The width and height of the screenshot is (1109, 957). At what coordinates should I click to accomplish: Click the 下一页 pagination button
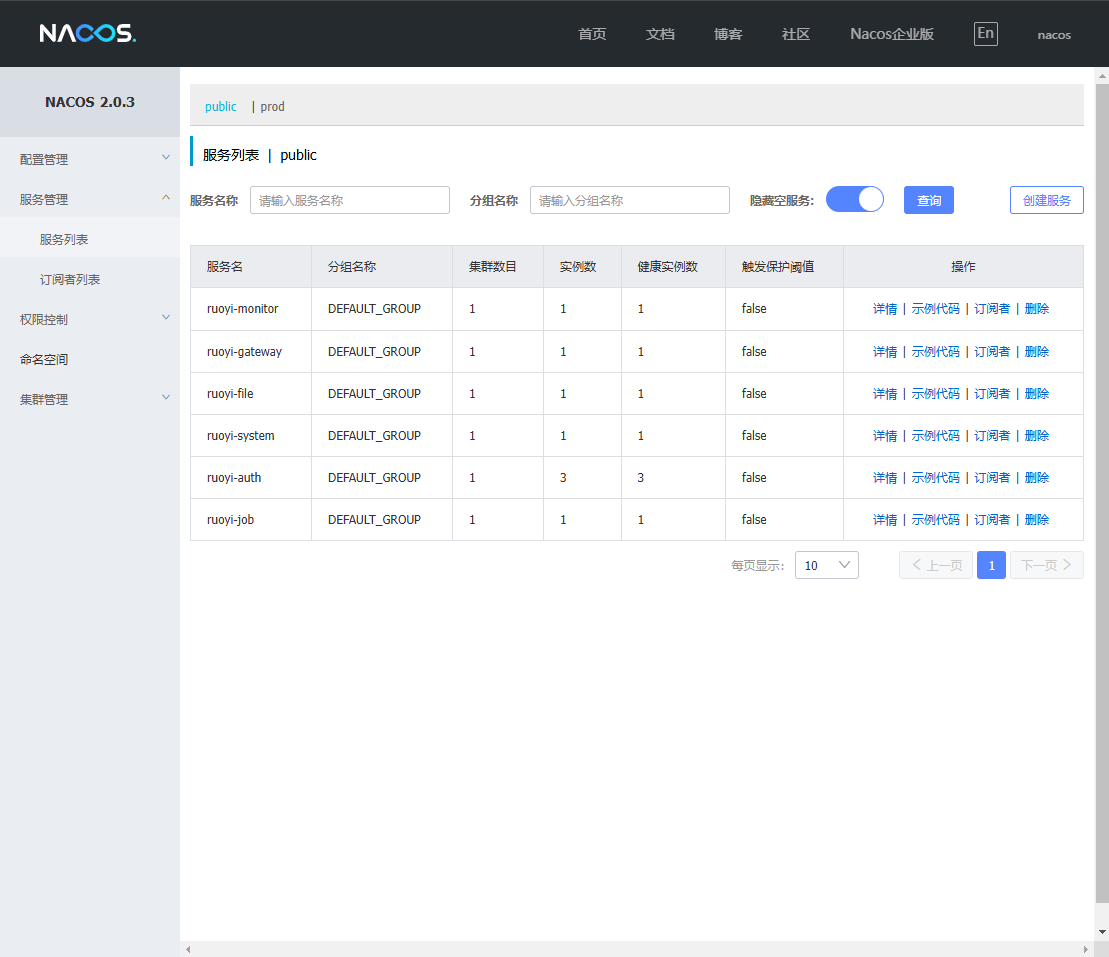point(1046,565)
